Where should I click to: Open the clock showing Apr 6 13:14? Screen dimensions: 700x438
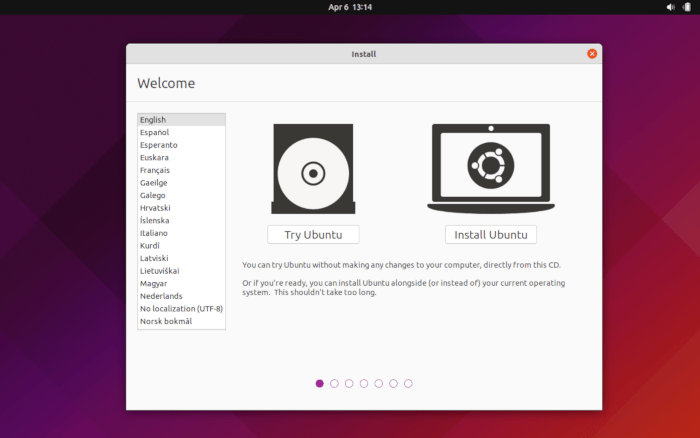point(350,7)
